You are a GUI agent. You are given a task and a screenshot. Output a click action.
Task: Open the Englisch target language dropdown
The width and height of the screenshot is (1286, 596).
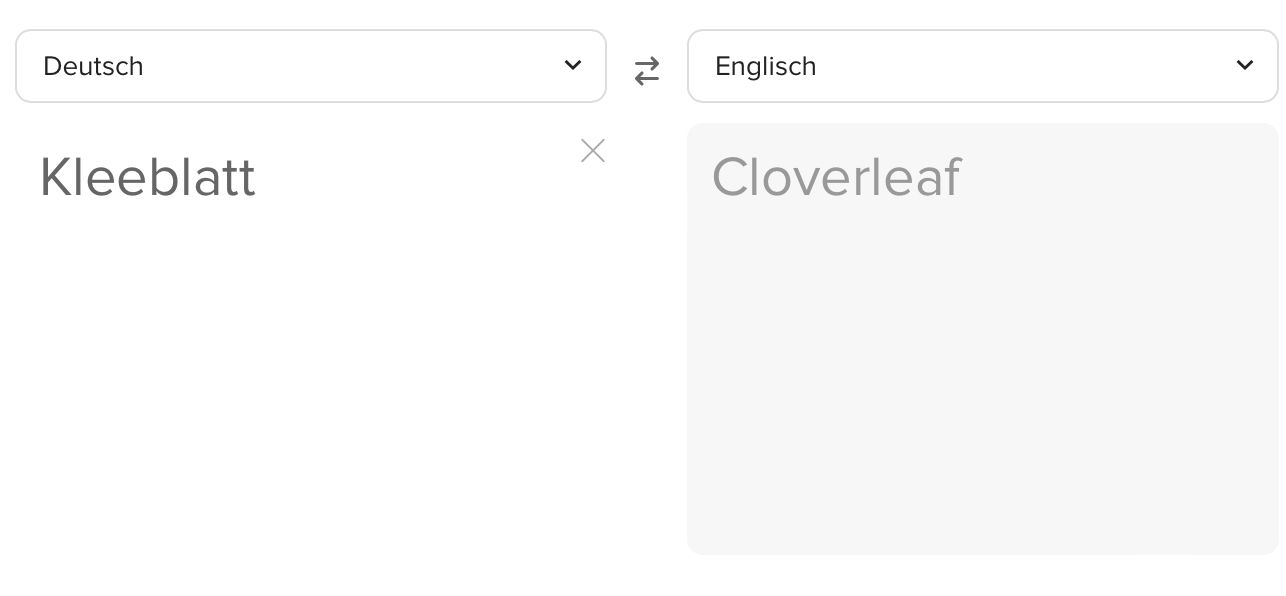pos(982,66)
